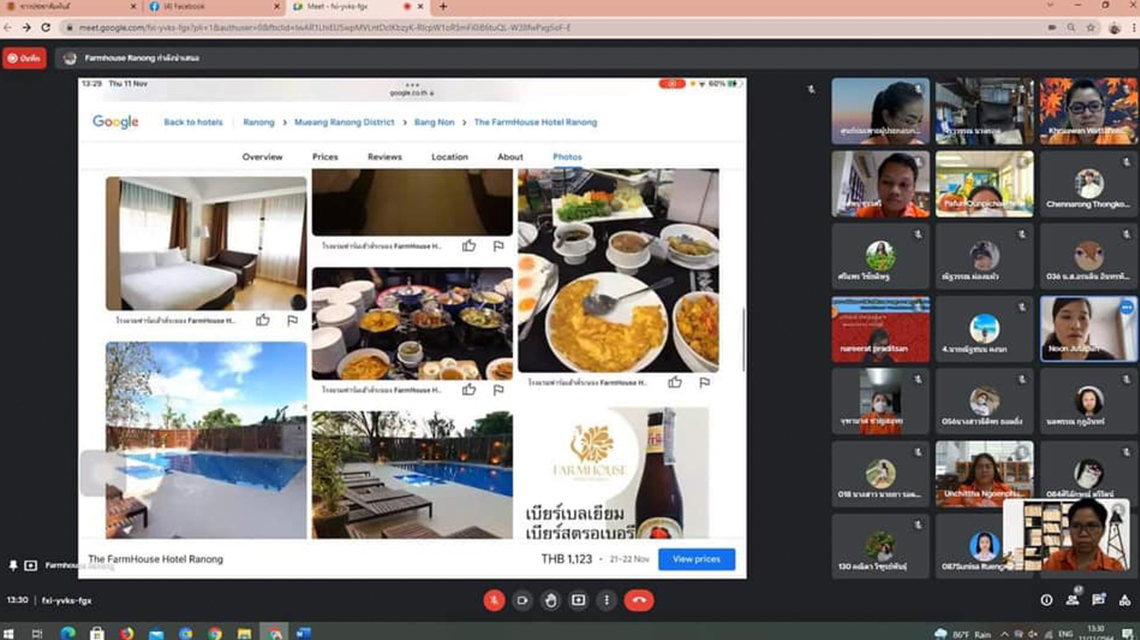Open a new browser tab
The image size is (1140, 640).
tap(443, 7)
